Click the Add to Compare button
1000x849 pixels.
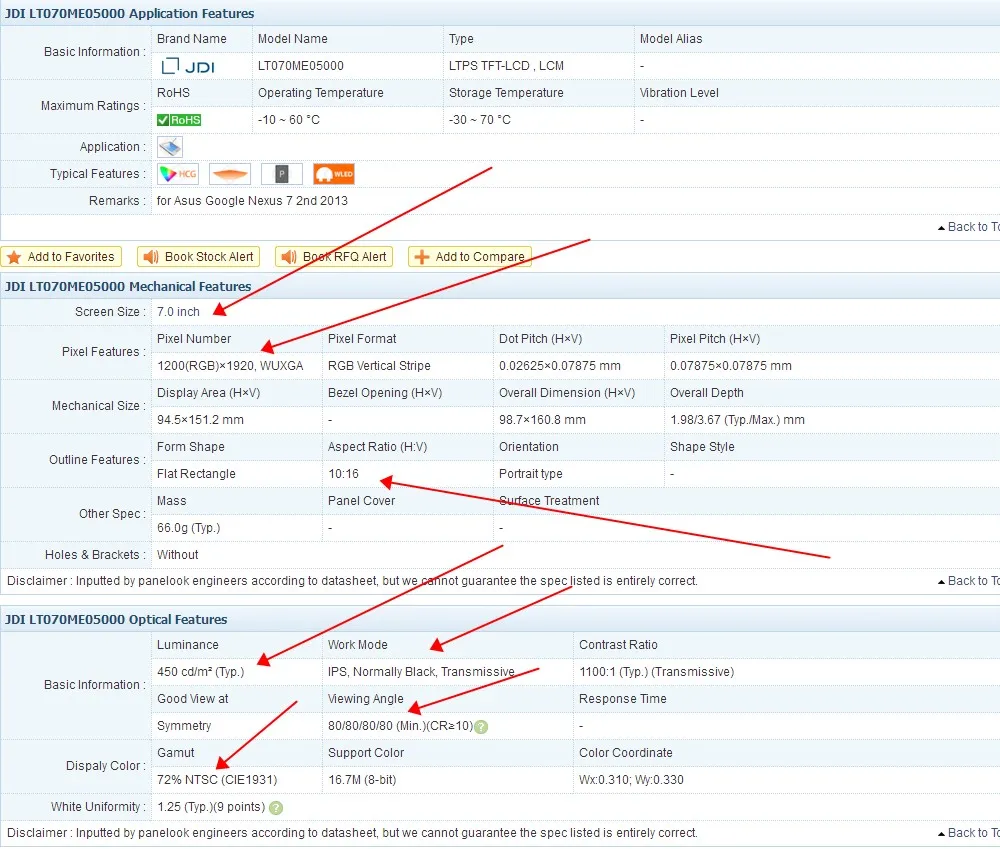469,257
